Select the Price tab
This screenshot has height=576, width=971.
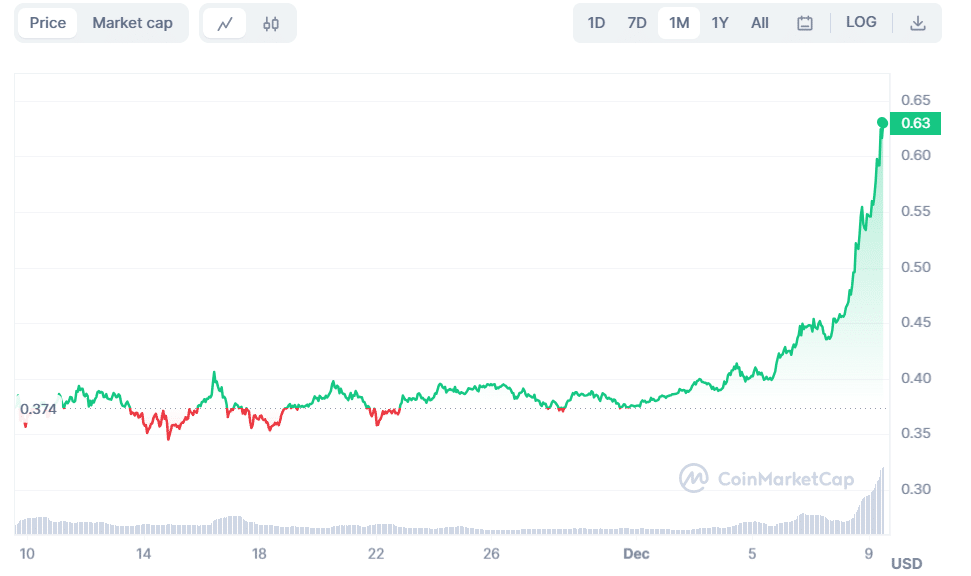point(48,23)
